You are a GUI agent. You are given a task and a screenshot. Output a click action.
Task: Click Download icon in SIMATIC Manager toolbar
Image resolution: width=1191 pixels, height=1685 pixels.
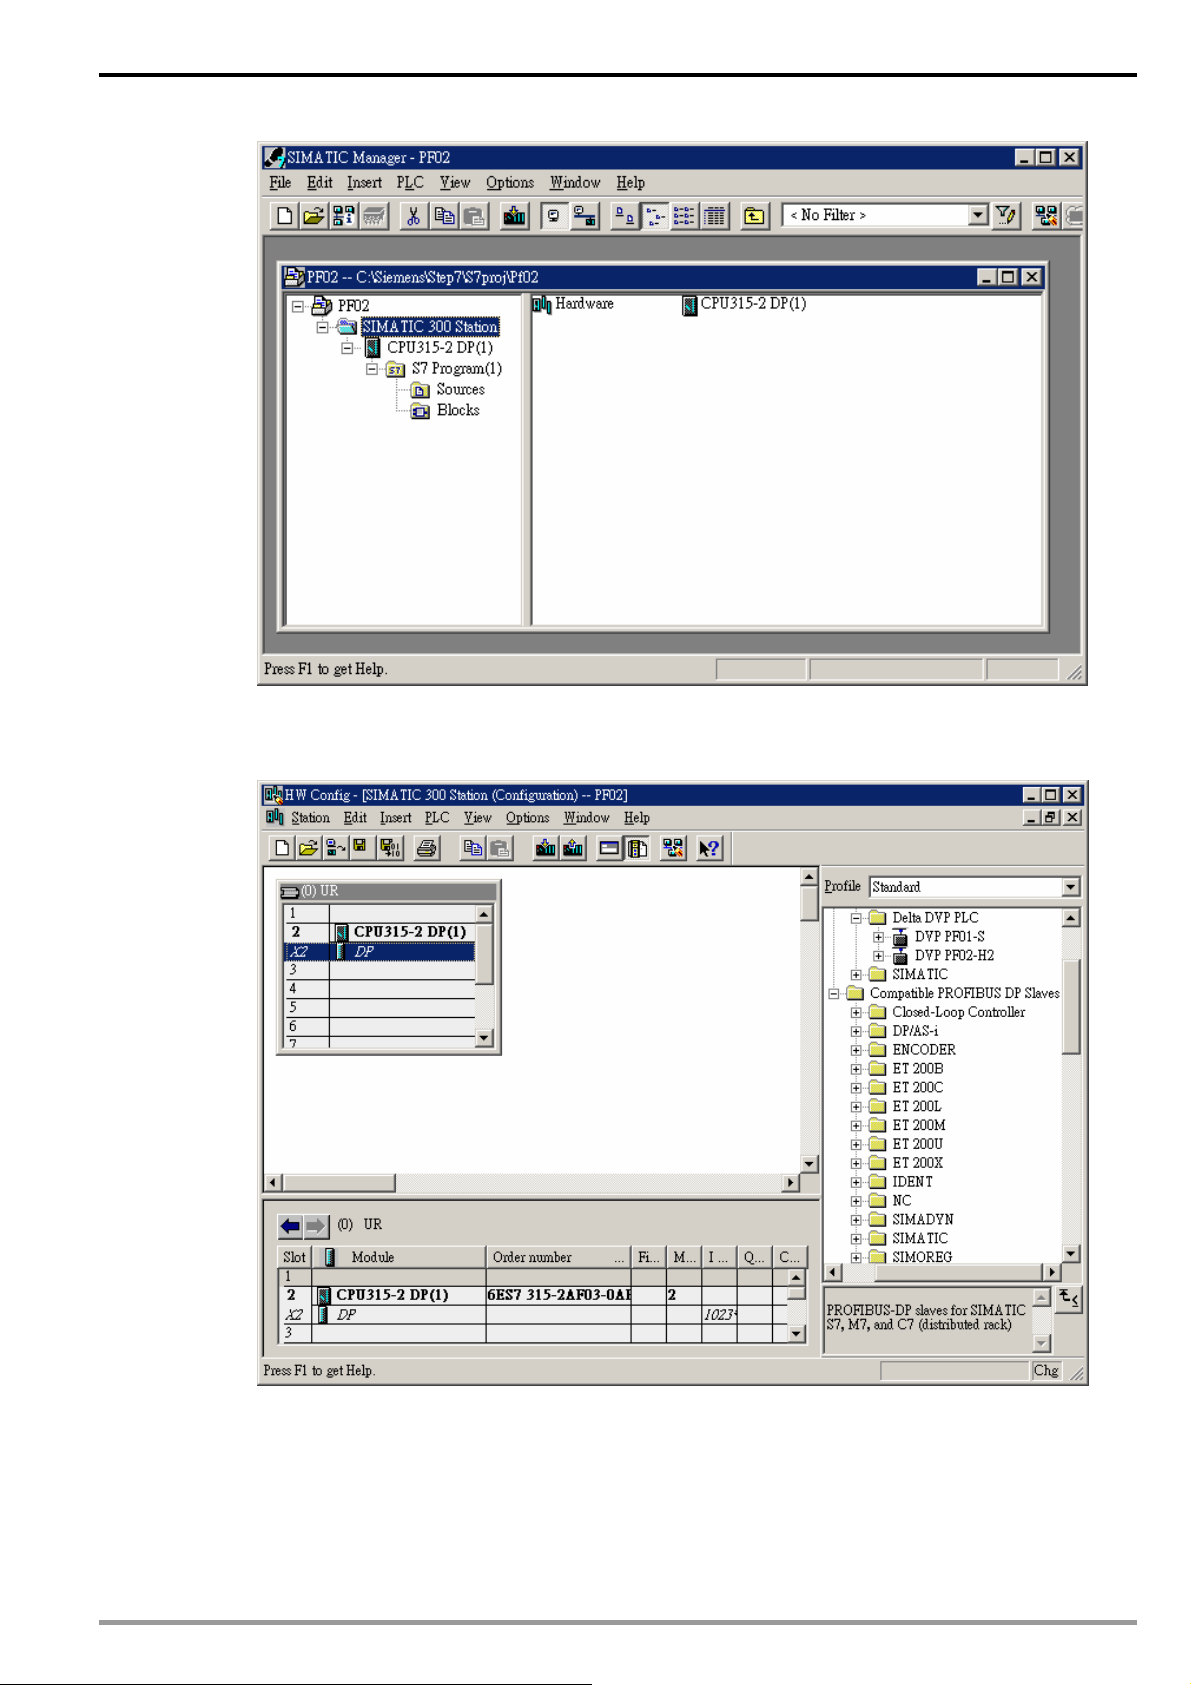(x=514, y=216)
